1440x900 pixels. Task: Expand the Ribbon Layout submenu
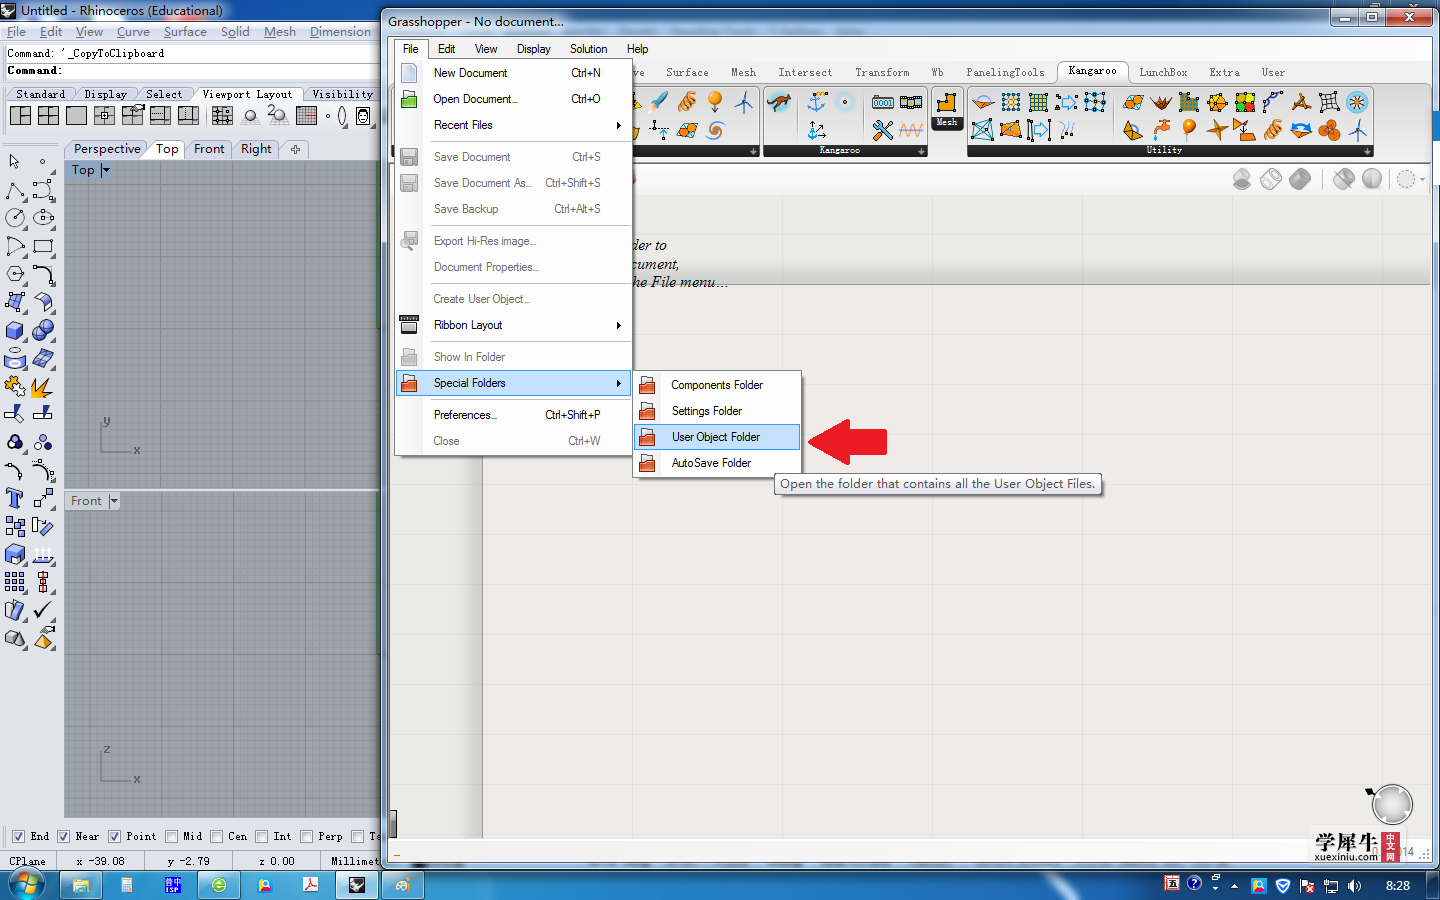coord(514,325)
